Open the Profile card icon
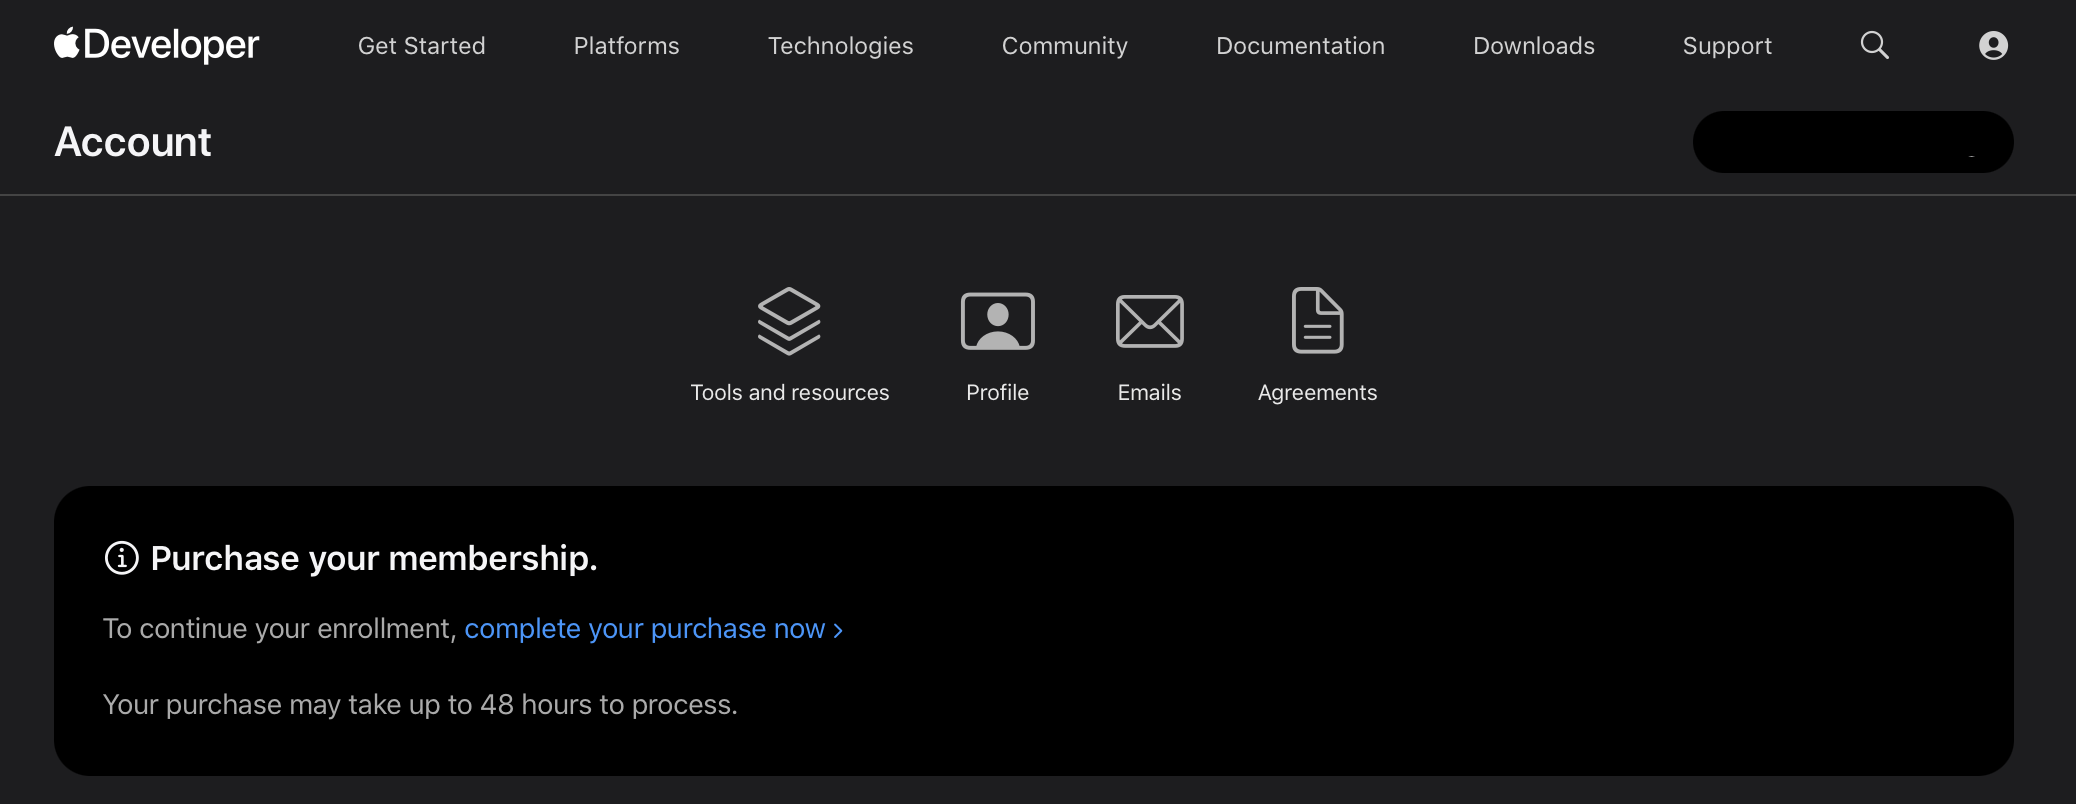The width and height of the screenshot is (2076, 804). coord(997,321)
